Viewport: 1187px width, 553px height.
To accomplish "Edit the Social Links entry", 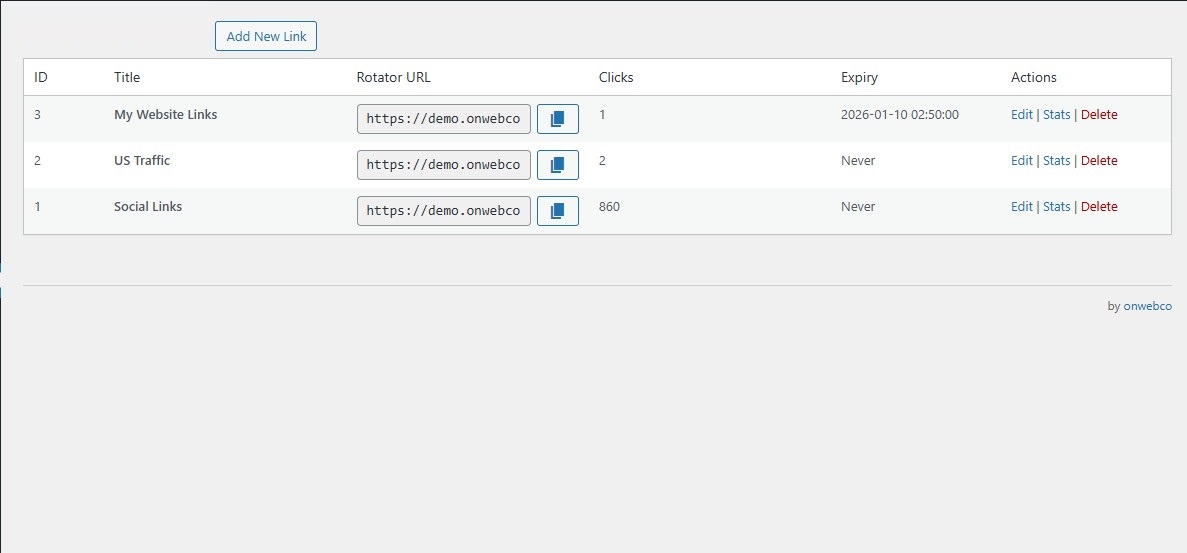I will (1021, 207).
